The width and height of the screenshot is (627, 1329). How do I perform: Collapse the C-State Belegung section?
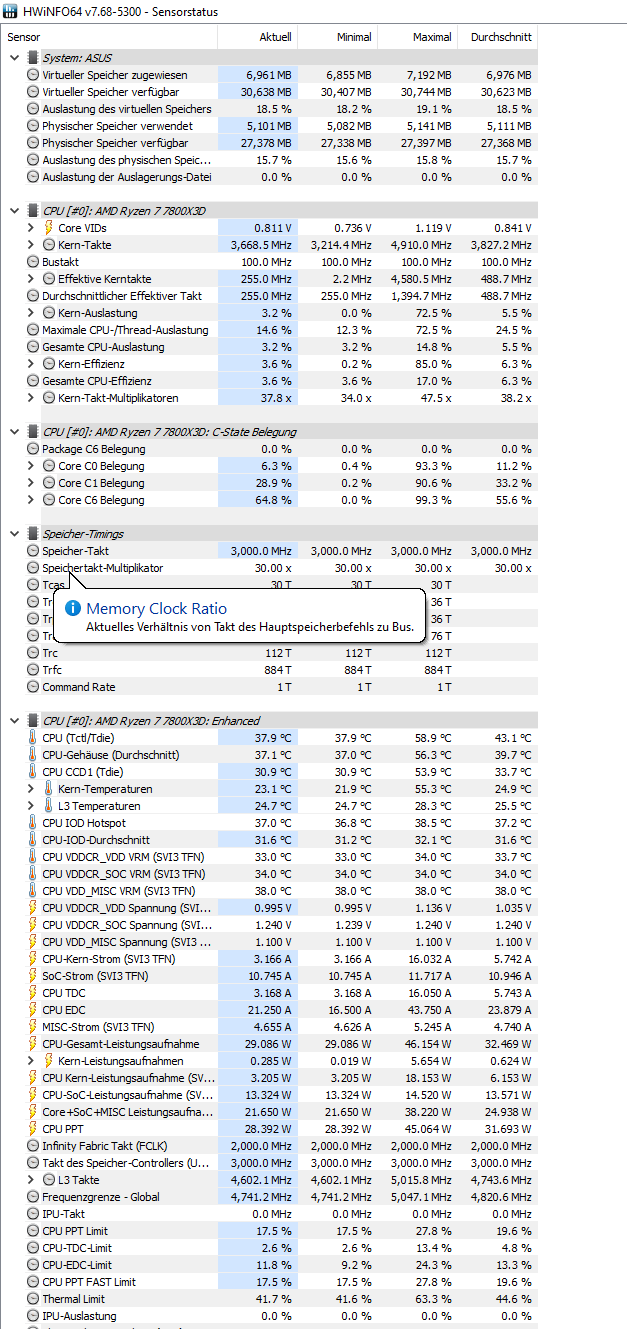point(14,432)
